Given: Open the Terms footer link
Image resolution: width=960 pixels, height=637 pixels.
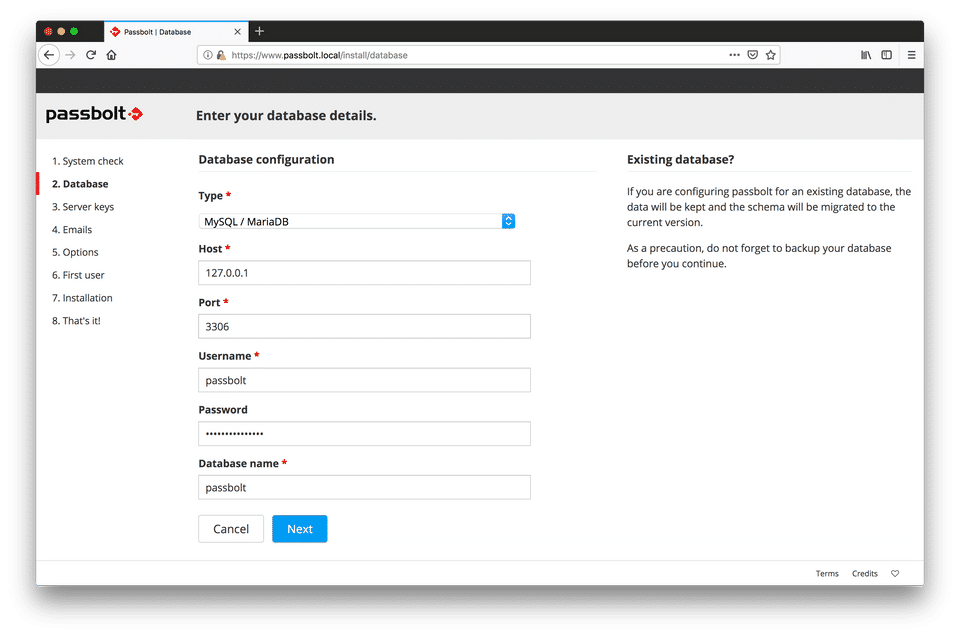Looking at the screenshot, I should point(827,574).
